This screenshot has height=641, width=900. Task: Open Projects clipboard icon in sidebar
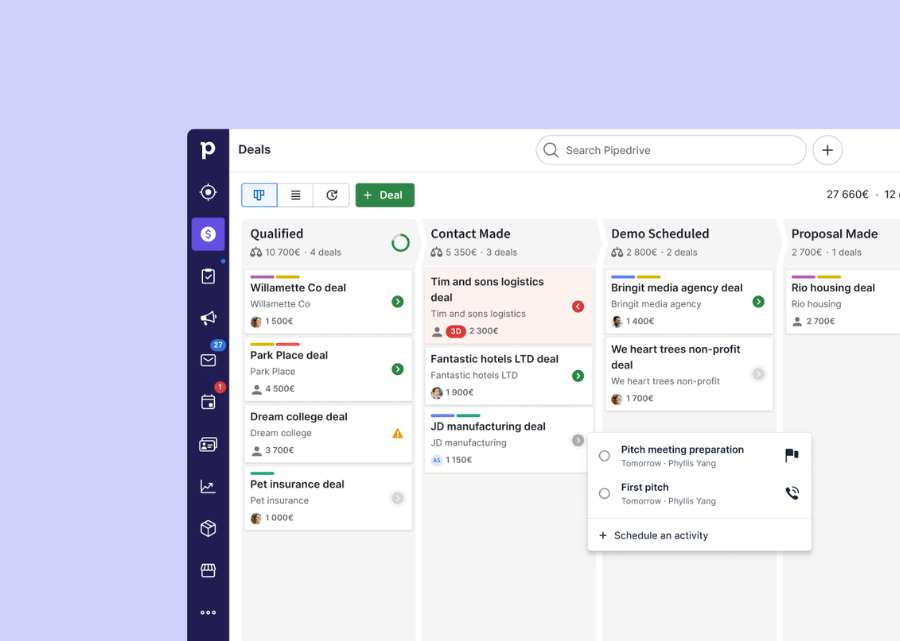(208, 276)
